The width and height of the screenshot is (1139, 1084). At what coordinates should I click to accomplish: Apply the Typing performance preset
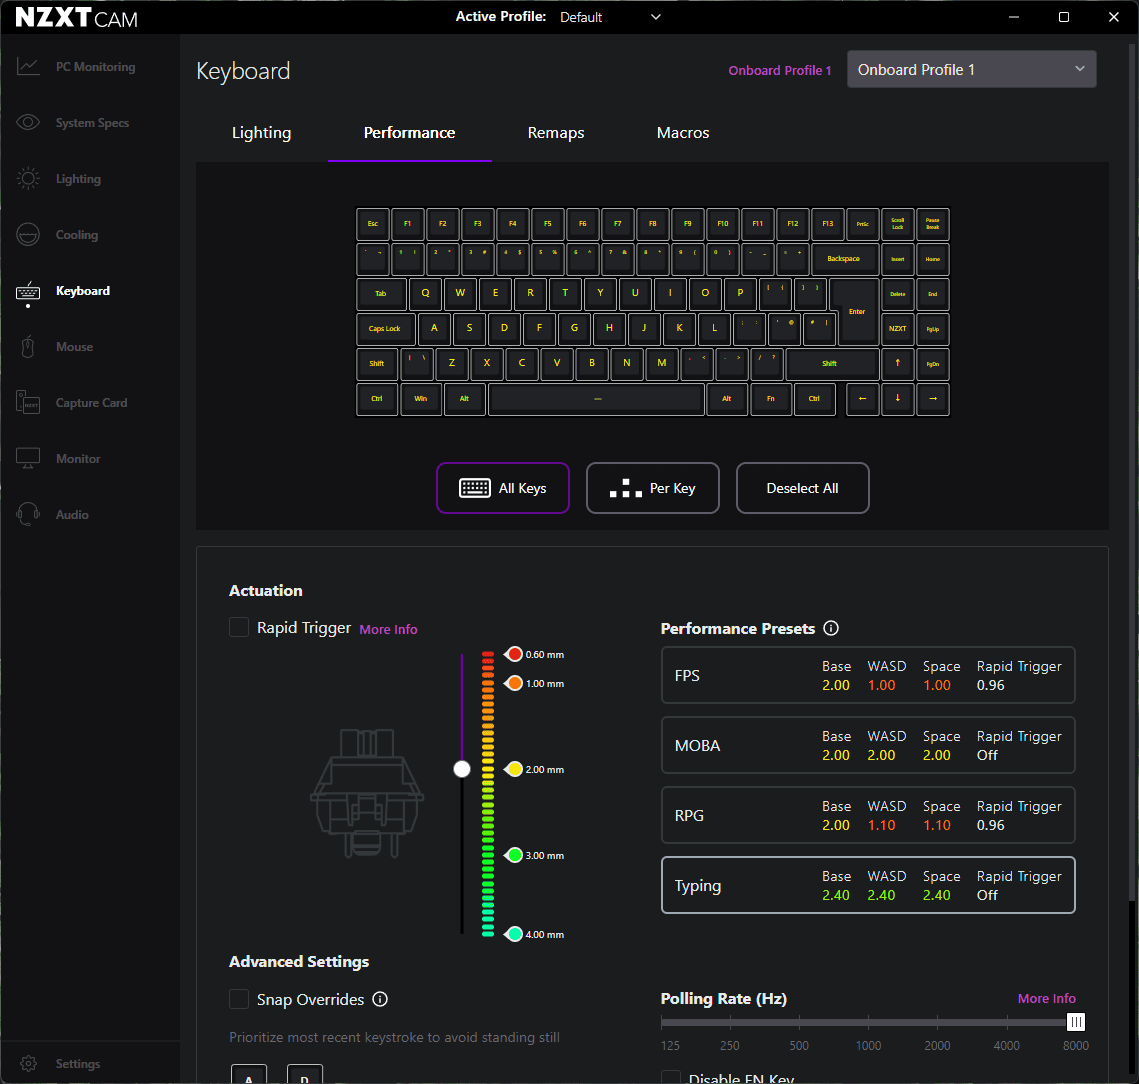click(x=868, y=885)
